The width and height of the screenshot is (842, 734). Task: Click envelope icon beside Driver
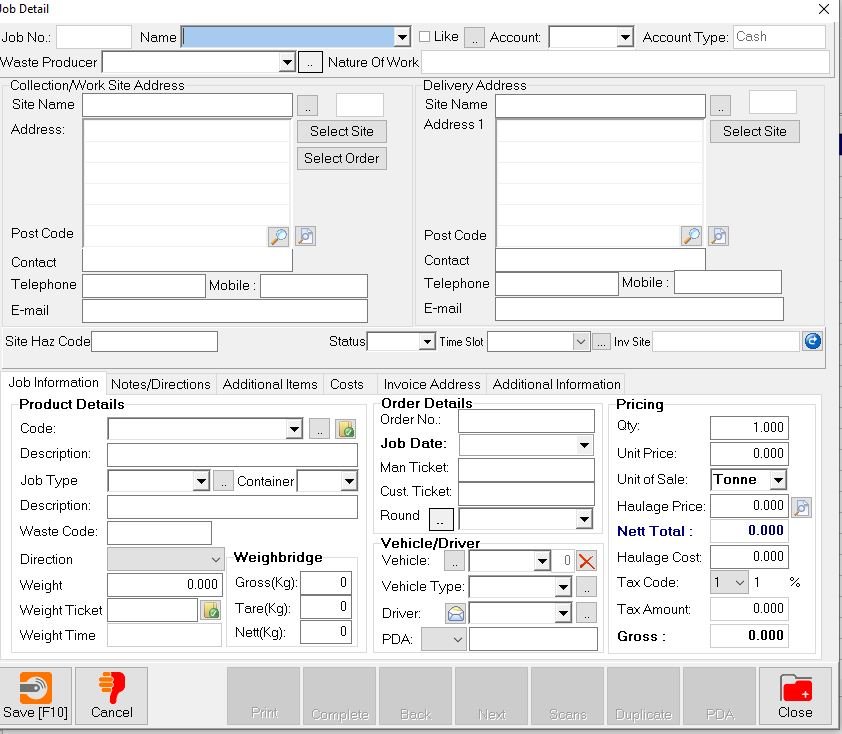point(455,613)
